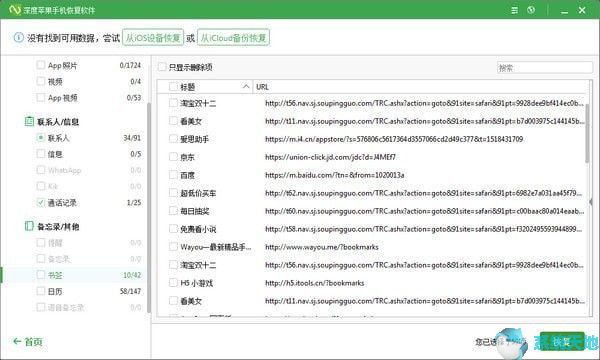Select the 书签 category in sidebar
600x360 pixels.
coord(55,275)
